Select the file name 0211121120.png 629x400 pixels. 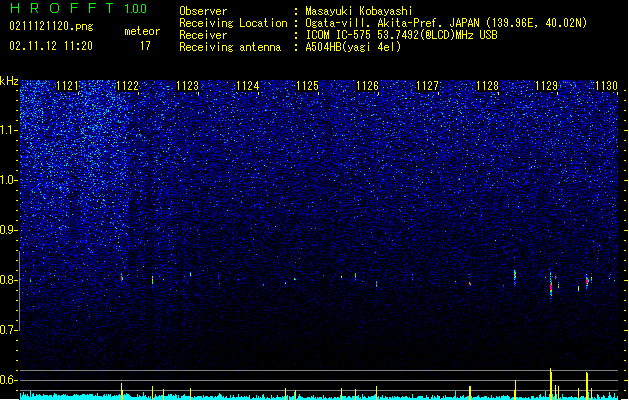[x=51, y=26]
